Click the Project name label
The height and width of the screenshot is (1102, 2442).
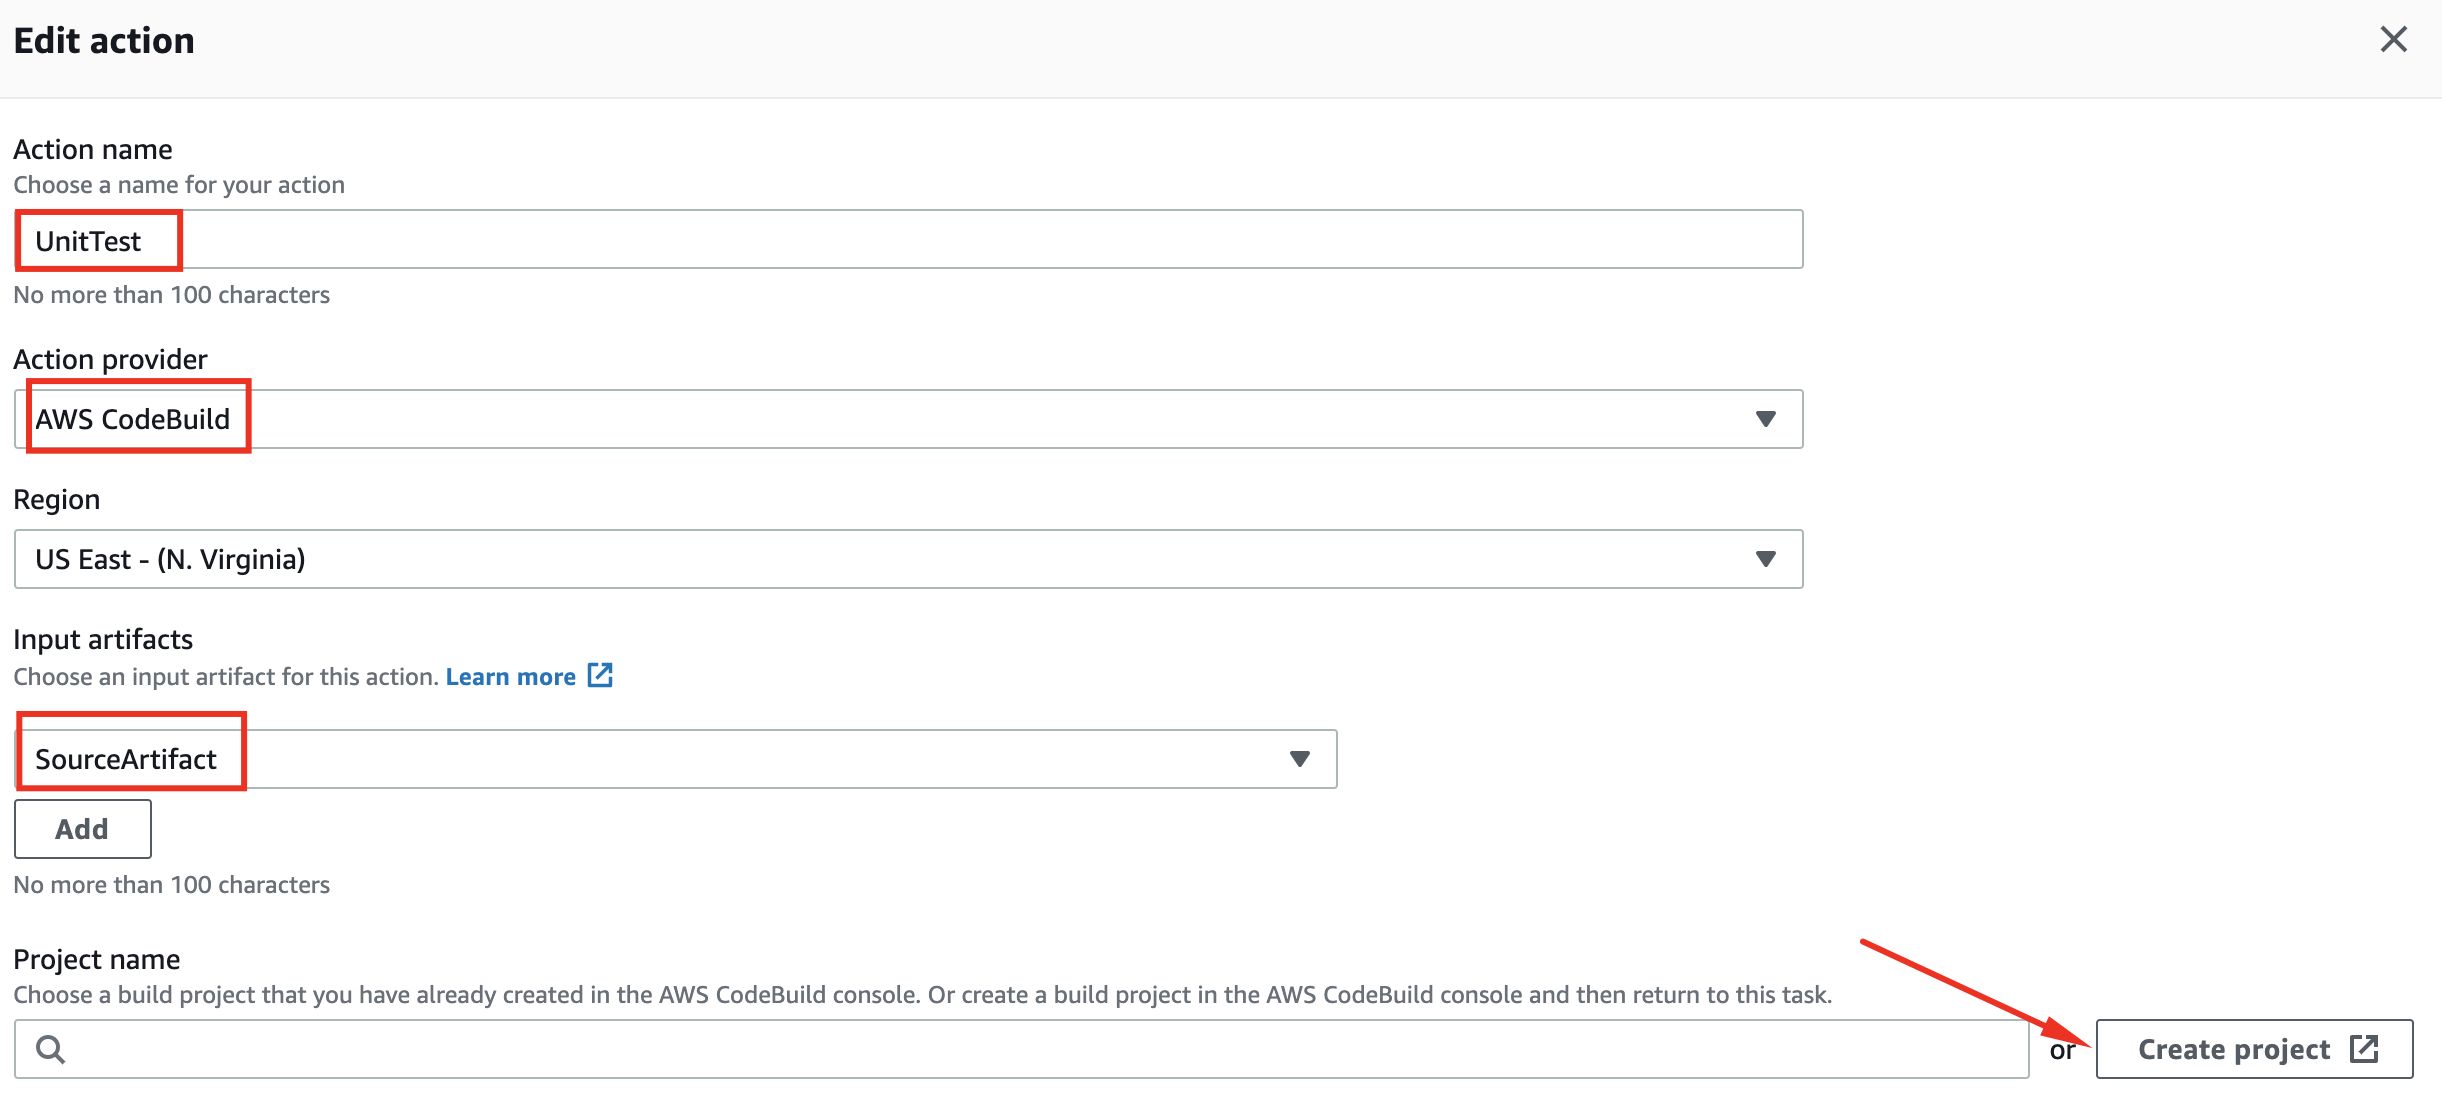coord(97,959)
